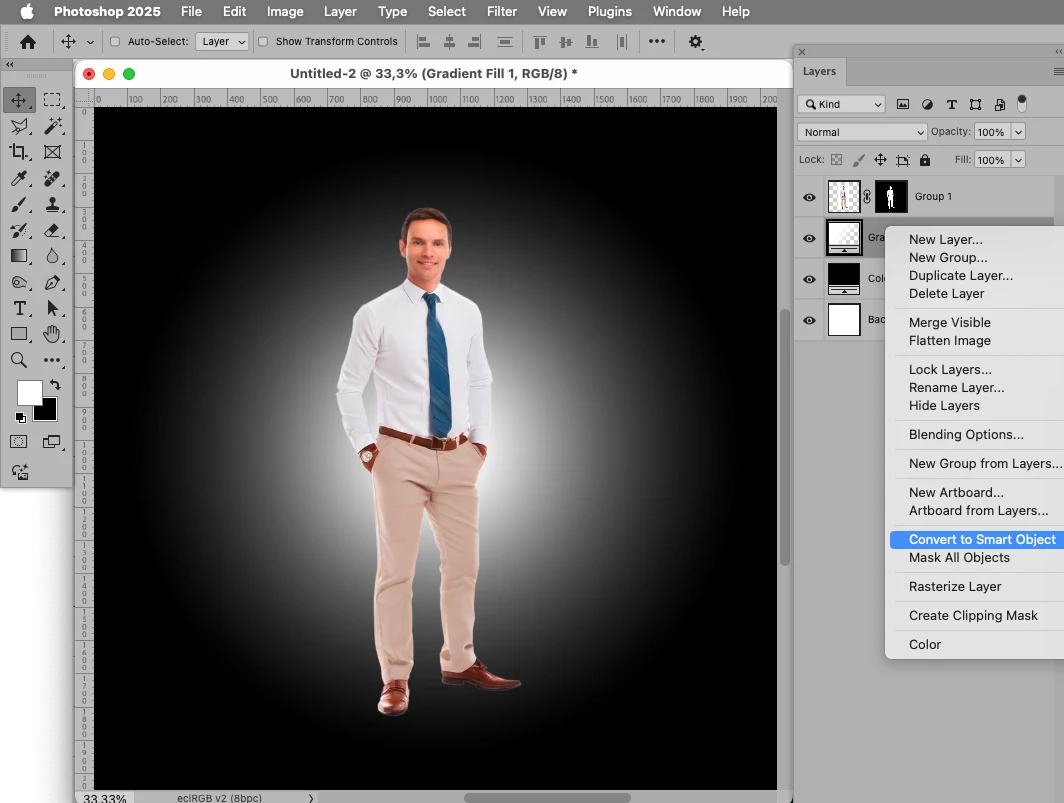Screen dimensions: 1064x803
Task: Choose the Eraser tool
Action: pyautogui.click(x=53, y=230)
